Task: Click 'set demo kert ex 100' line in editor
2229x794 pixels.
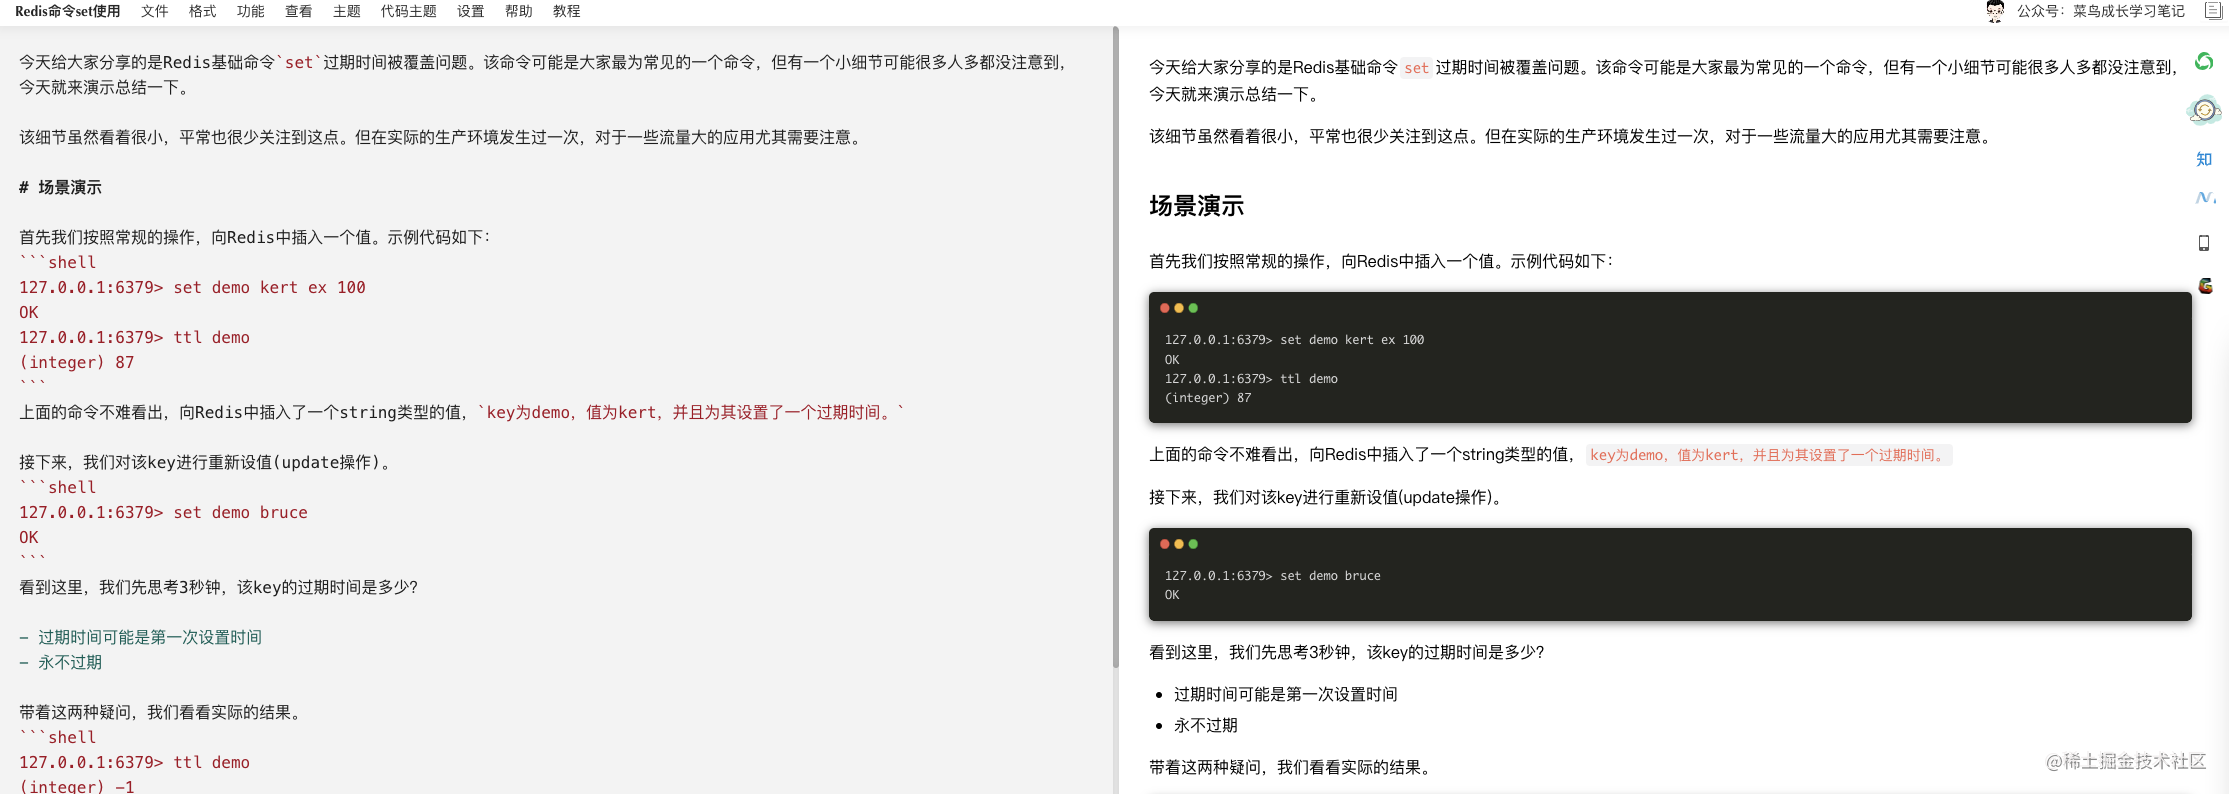Action: point(192,287)
